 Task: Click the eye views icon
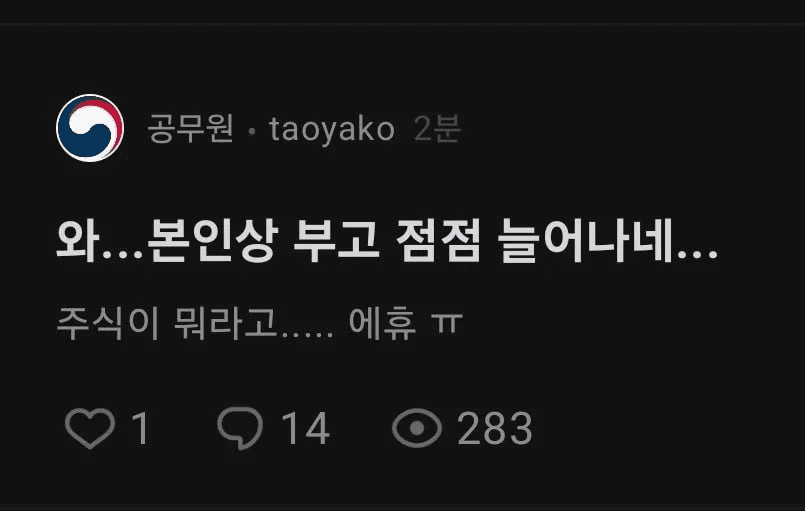pyautogui.click(x=417, y=428)
